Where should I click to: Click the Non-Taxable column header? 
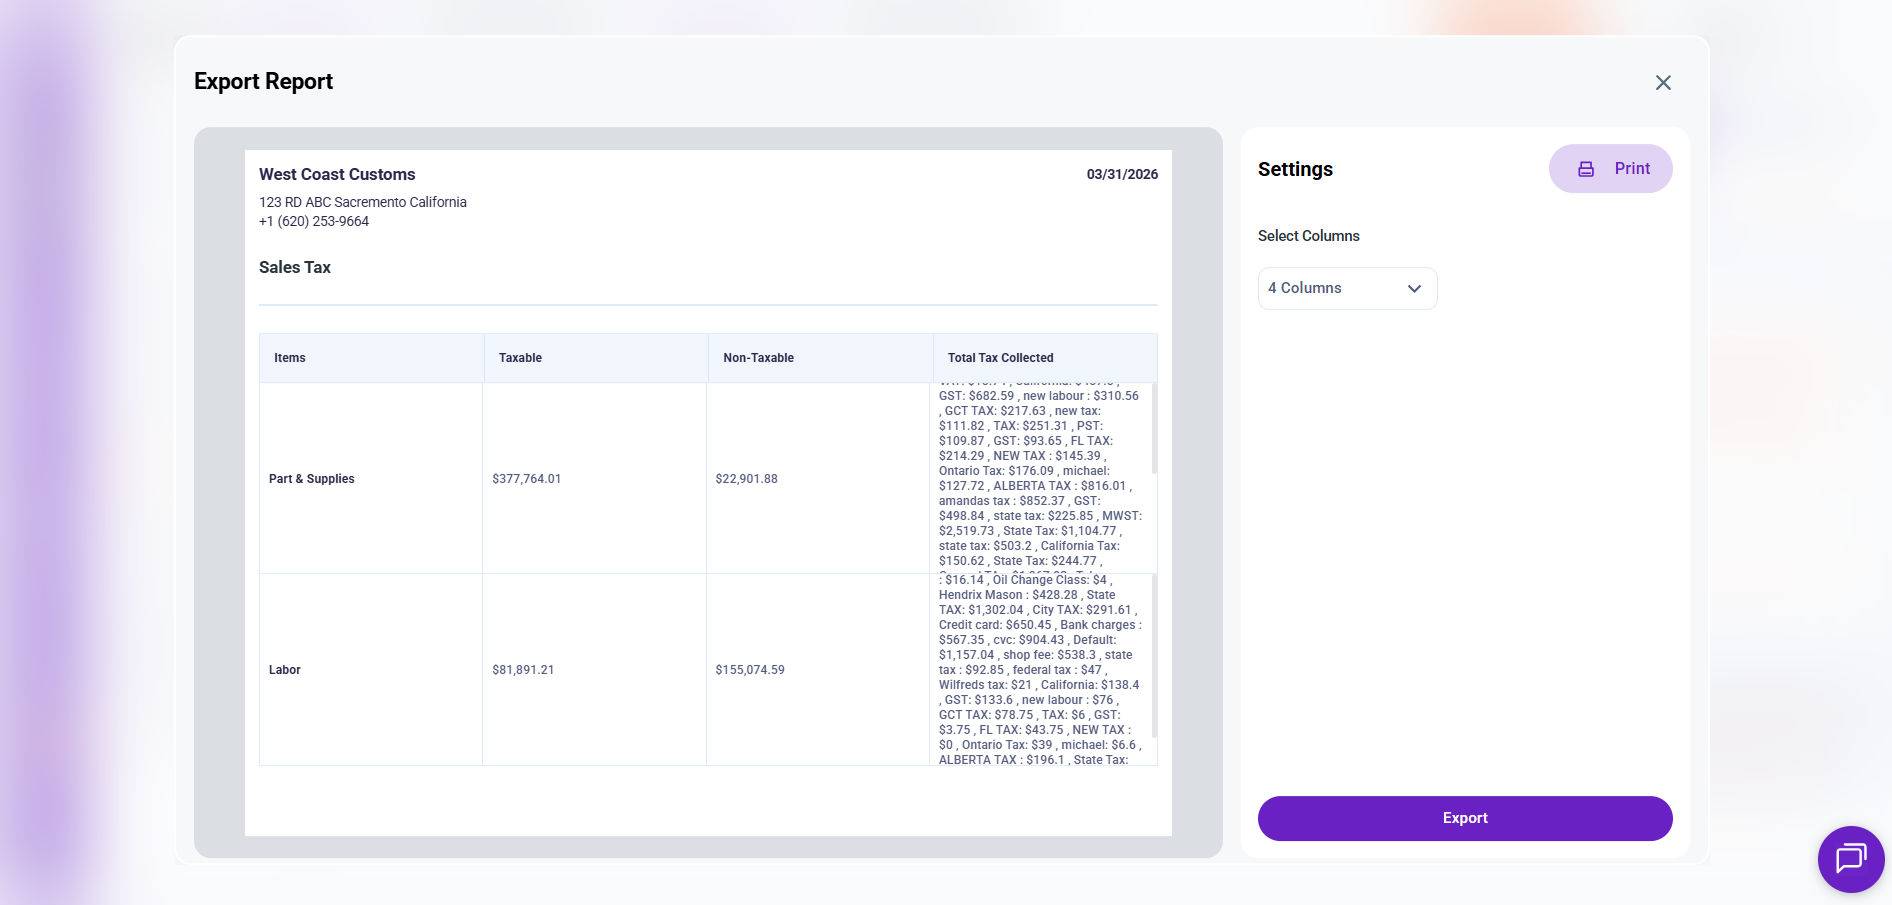coord(758,358)
